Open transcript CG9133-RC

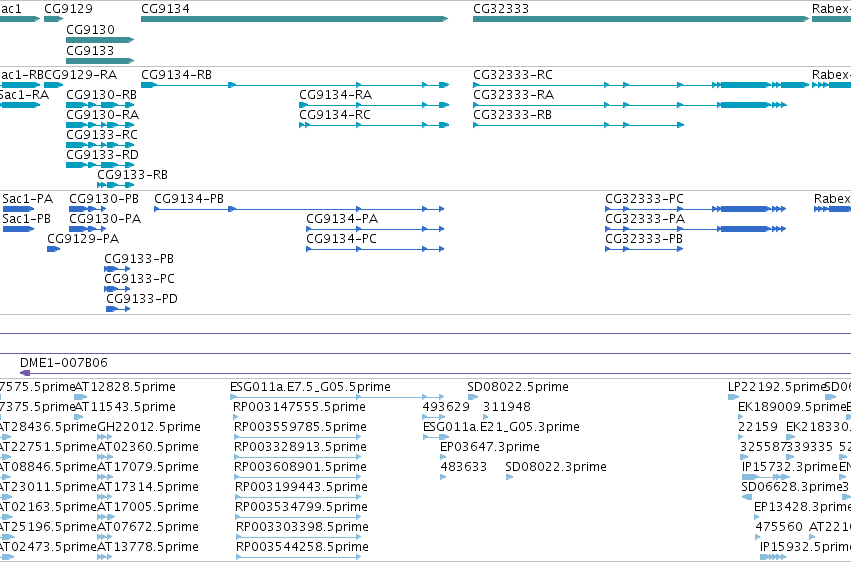click(102, 135)
